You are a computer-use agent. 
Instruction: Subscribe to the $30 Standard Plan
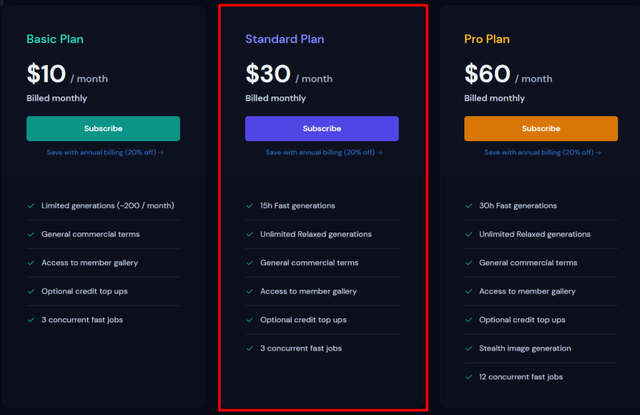click(321, 129)
